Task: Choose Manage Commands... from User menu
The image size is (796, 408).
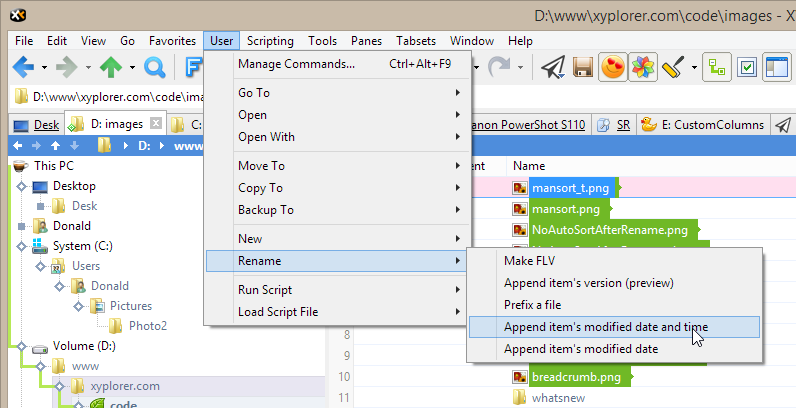Action: pyautogui.click(x=296, y=64)
